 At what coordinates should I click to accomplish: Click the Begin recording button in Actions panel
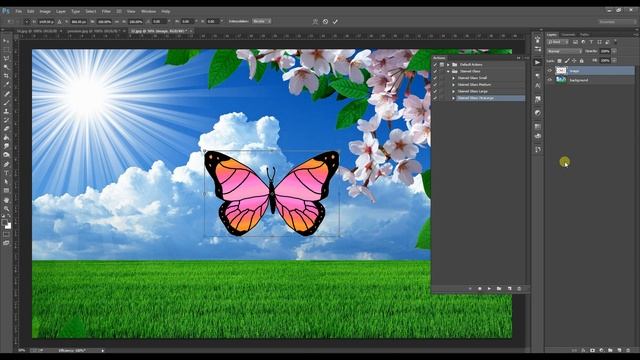tap(480, 289)
